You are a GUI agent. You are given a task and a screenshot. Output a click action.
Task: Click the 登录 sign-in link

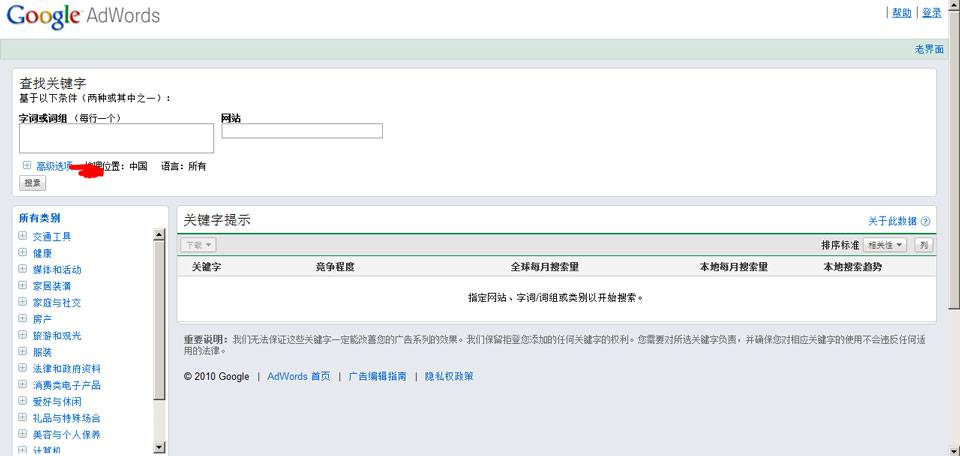pyautogui.click(x=931, y=13)
